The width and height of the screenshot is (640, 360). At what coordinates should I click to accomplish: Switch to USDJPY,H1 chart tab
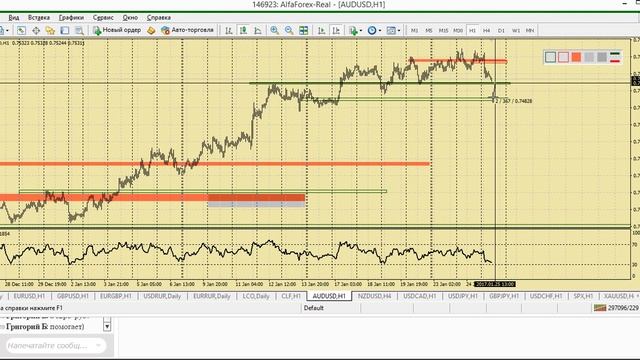462,296
